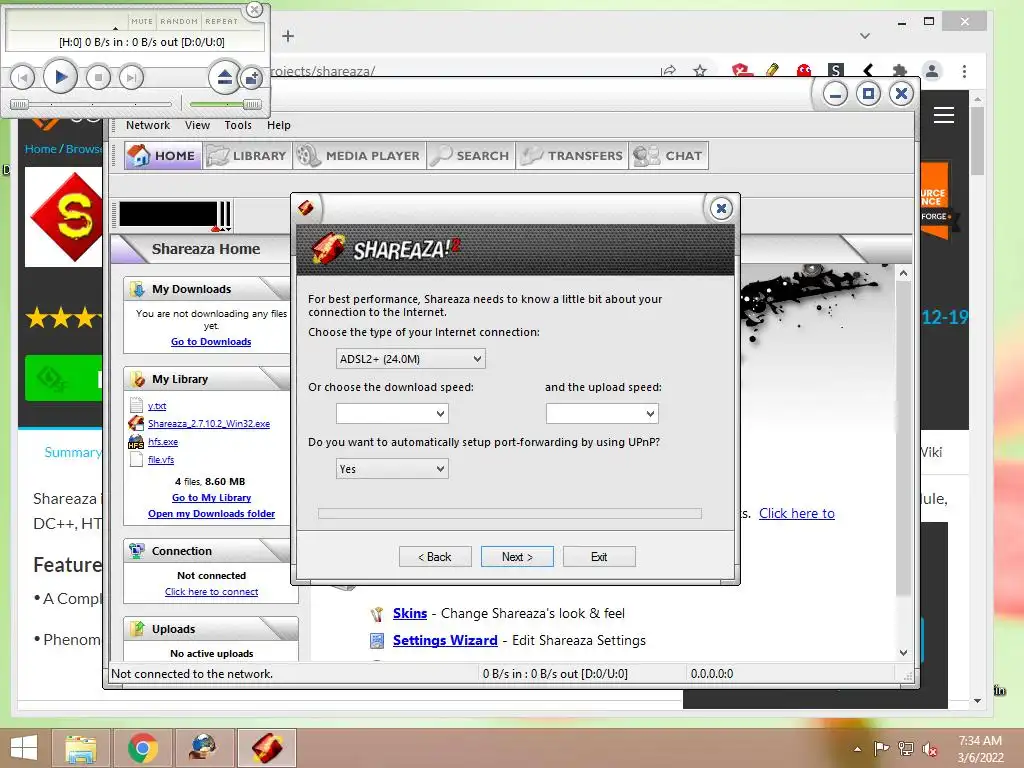
Task: Toggle RANDOM in the media remote
Action: pos(179,21)
